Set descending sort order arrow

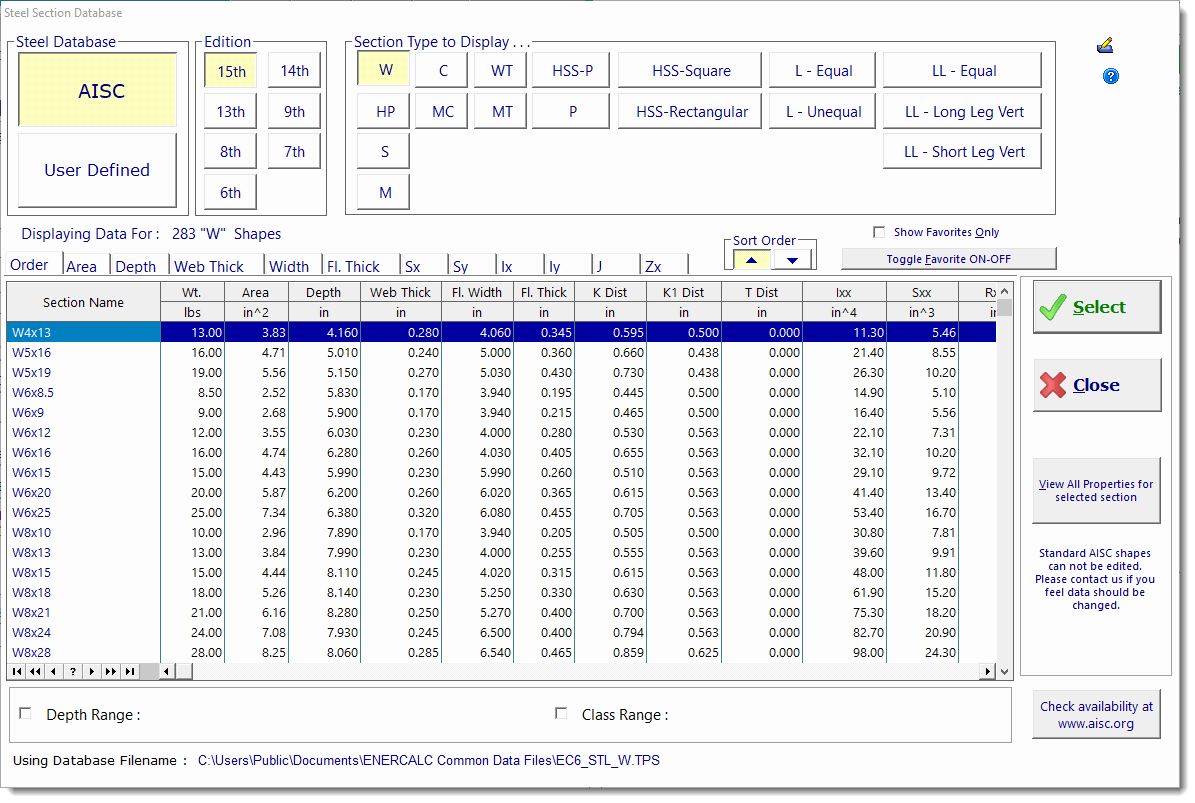[x=793, y=260]
